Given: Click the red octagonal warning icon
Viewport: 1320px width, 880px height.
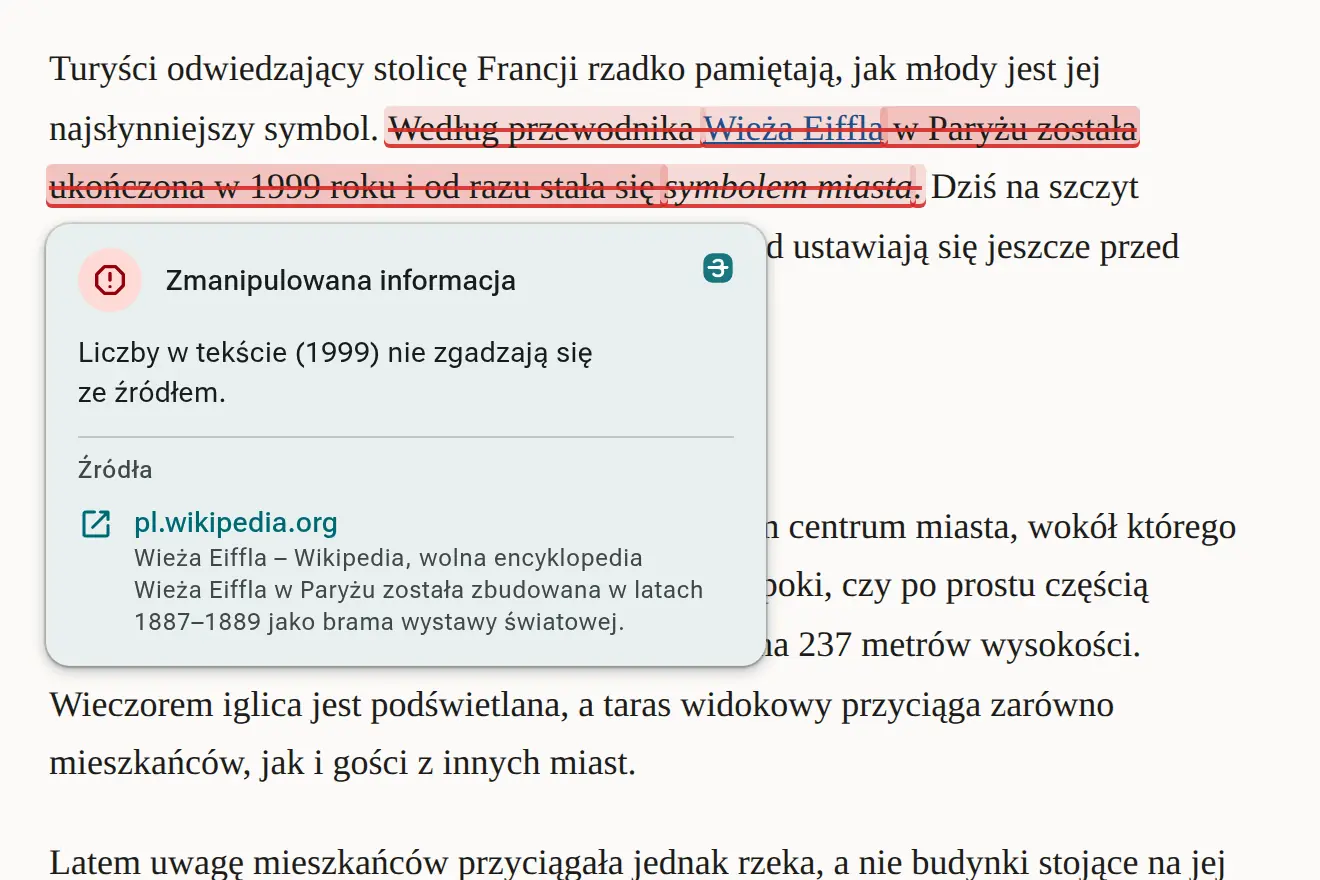Looking at the screenshot, I should tap(109, 280).
